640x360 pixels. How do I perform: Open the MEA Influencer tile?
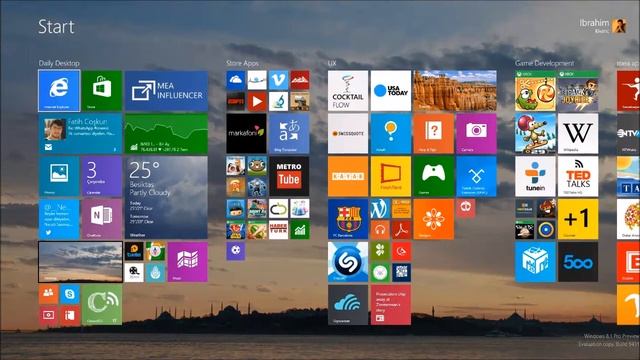tap(166, 91)
